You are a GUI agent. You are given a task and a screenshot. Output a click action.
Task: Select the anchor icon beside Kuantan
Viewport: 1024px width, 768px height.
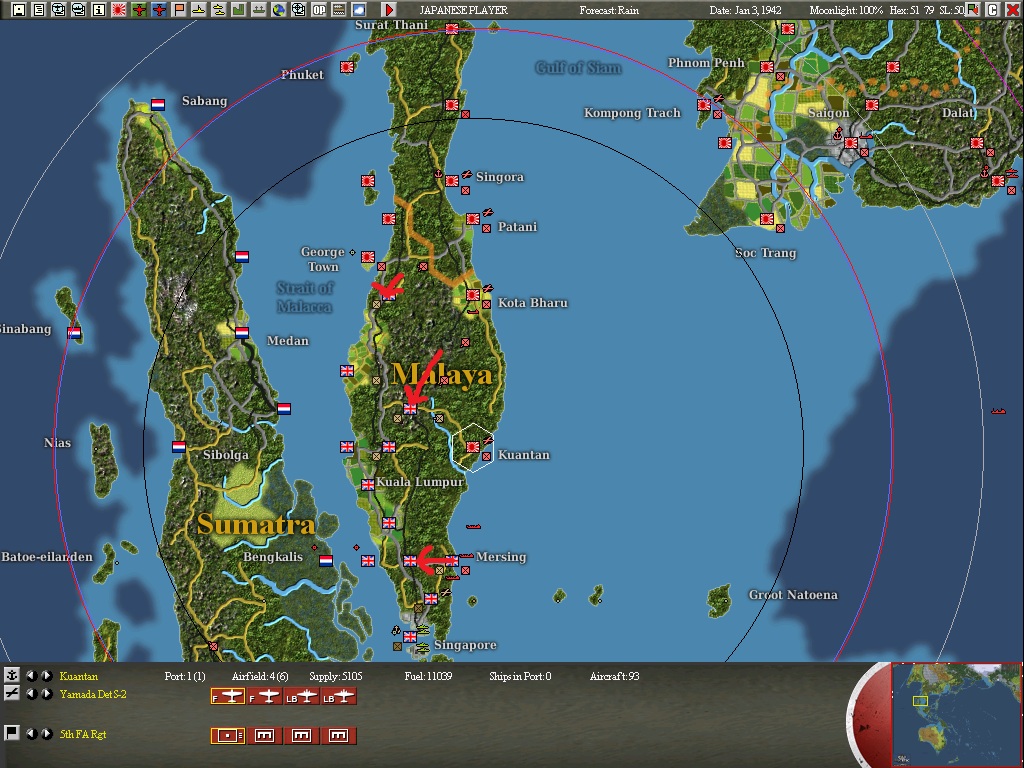click(x=13, y=677)
